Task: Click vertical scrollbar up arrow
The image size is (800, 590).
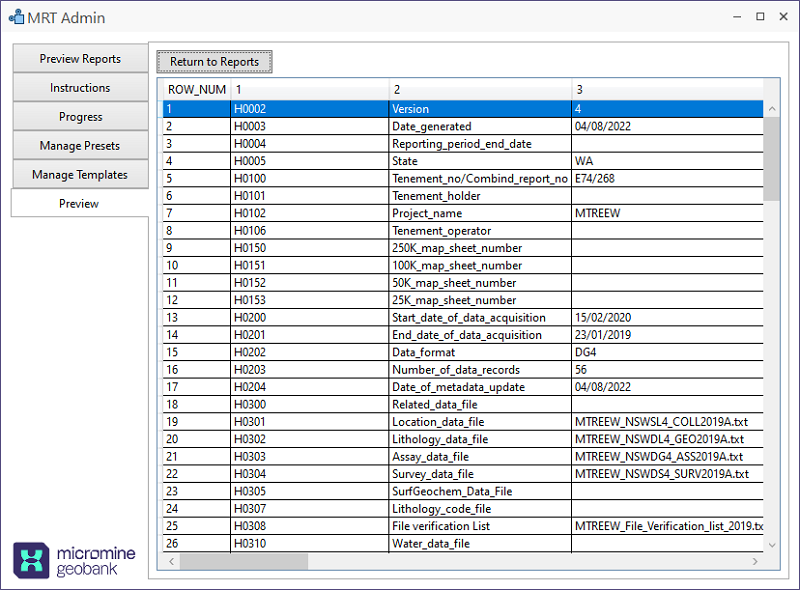Action: pos(771,109)
